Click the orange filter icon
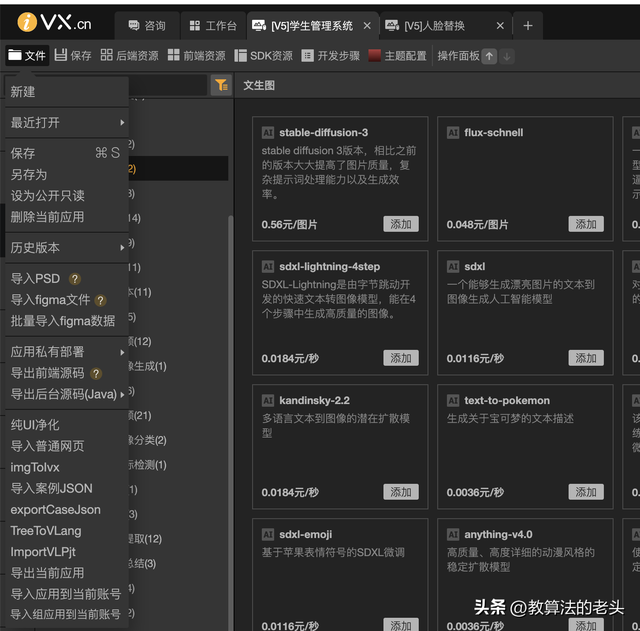 pos(221,85)
